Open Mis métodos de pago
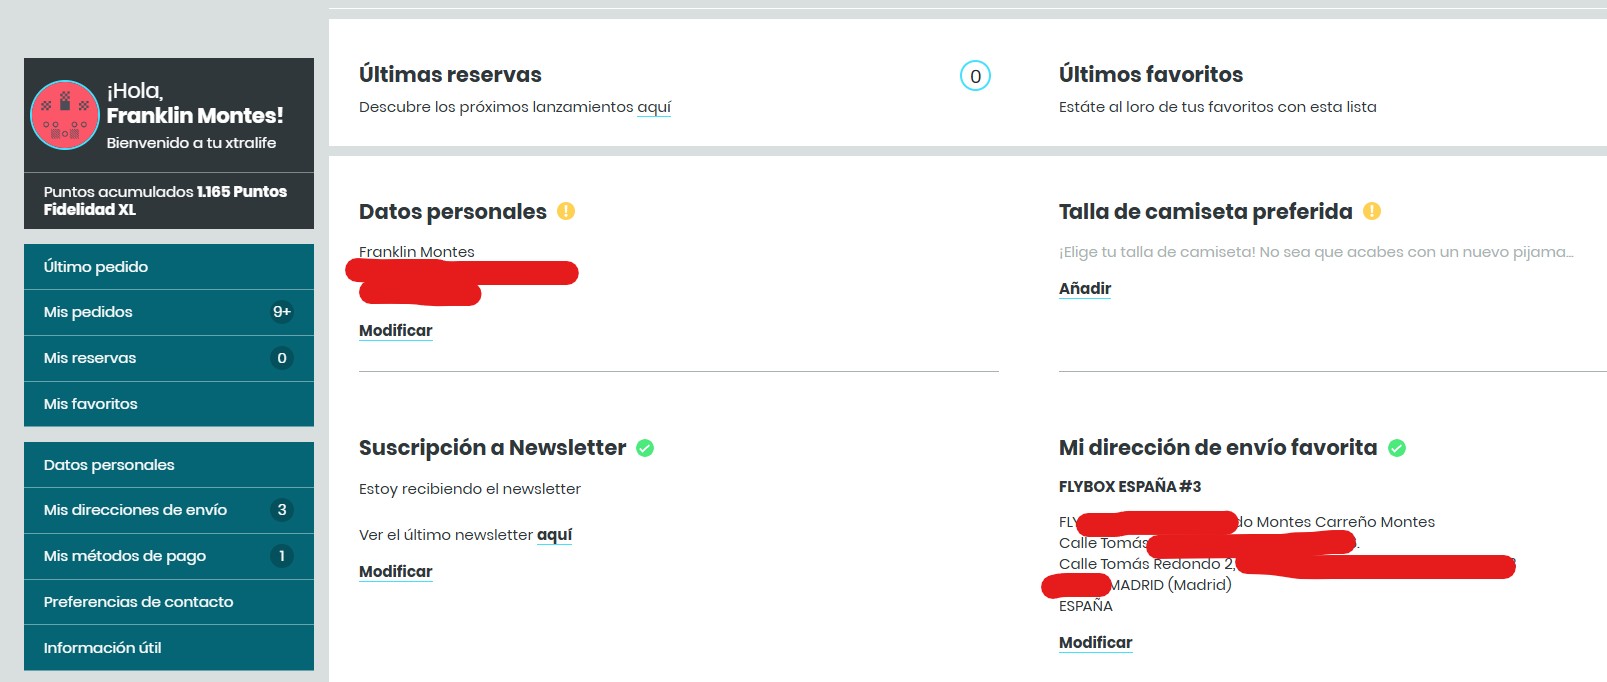 pos(125,556)
